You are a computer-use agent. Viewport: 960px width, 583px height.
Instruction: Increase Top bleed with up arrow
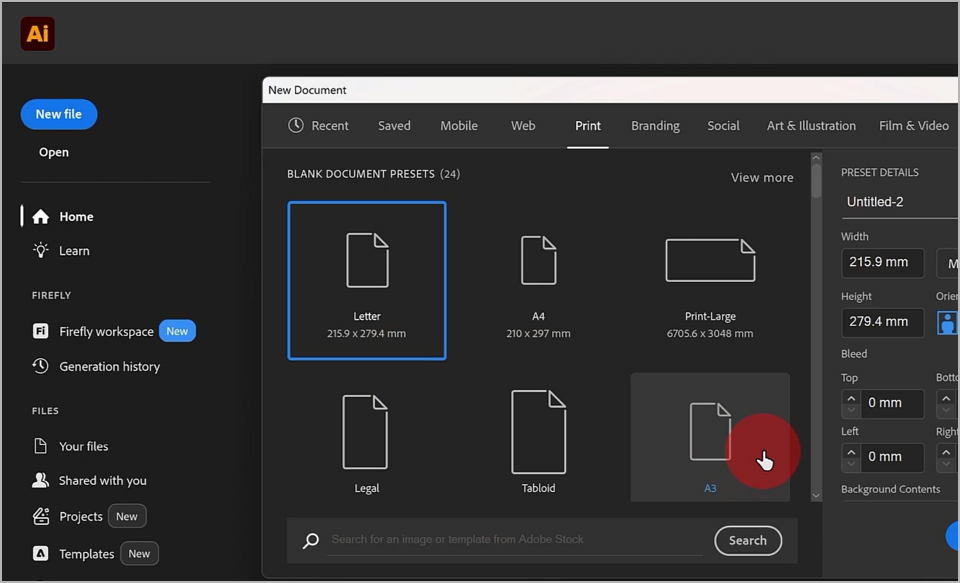[x=851, y=397]
